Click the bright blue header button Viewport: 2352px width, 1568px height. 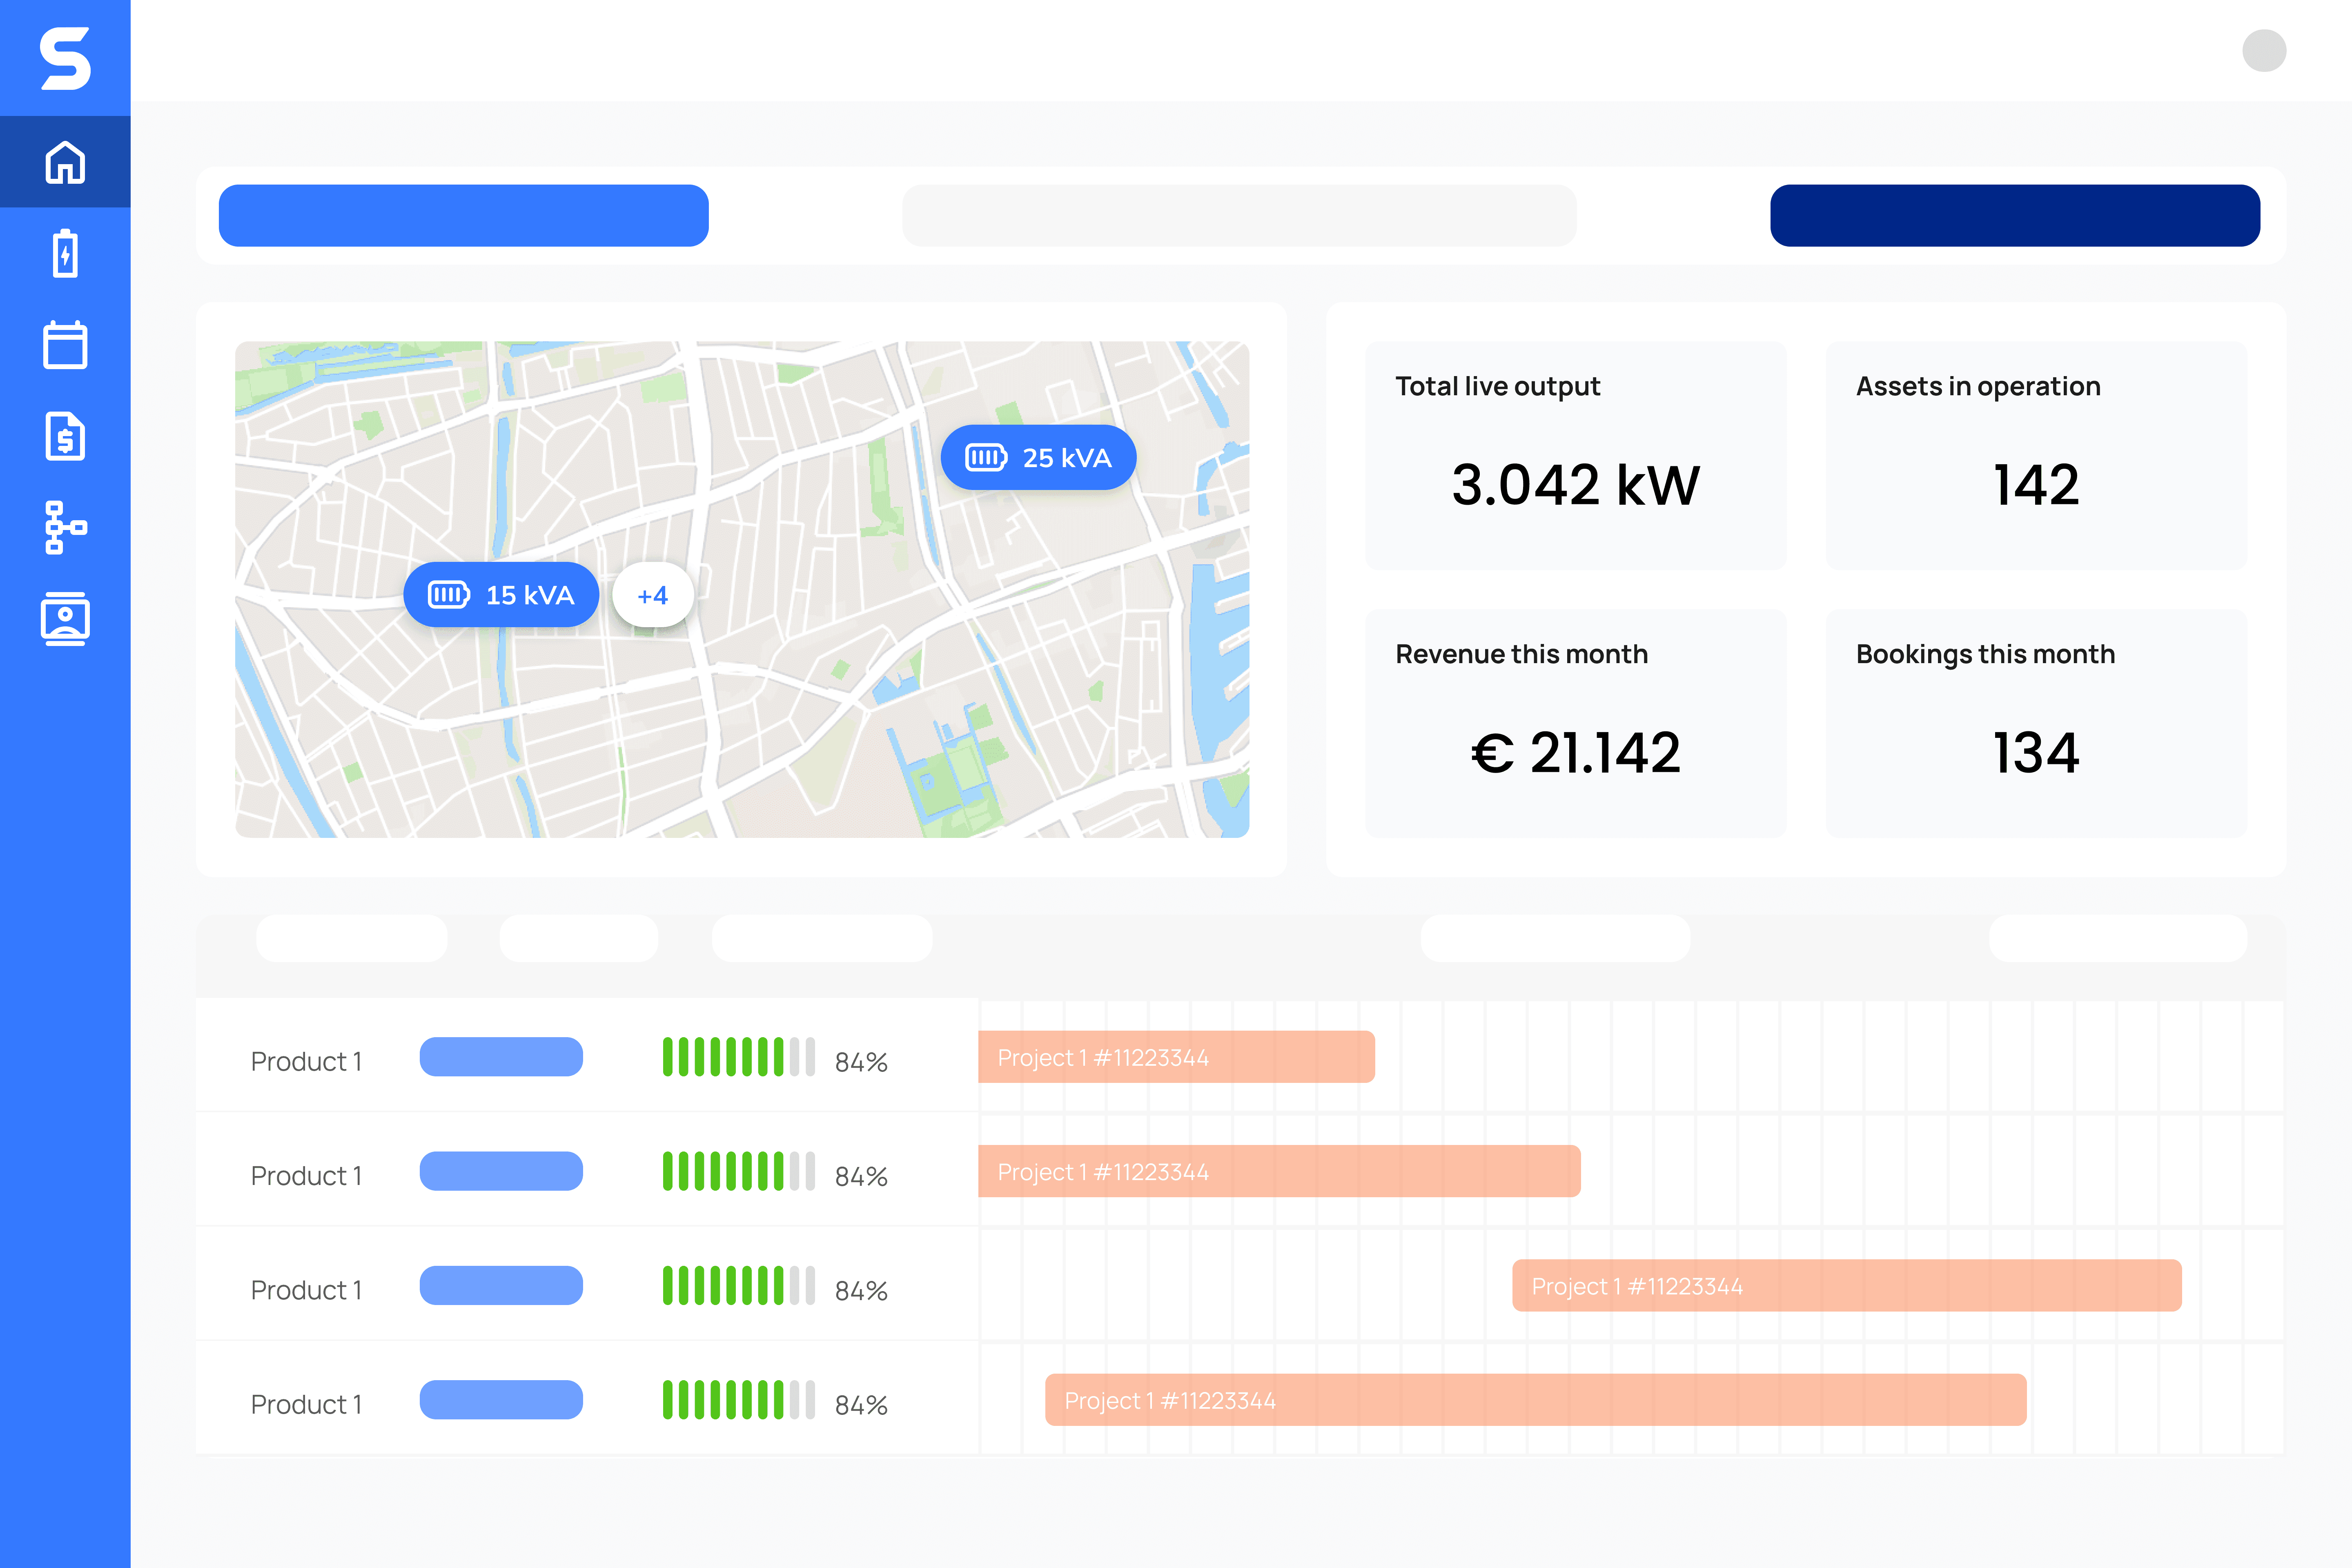click(x=464, y=215)
